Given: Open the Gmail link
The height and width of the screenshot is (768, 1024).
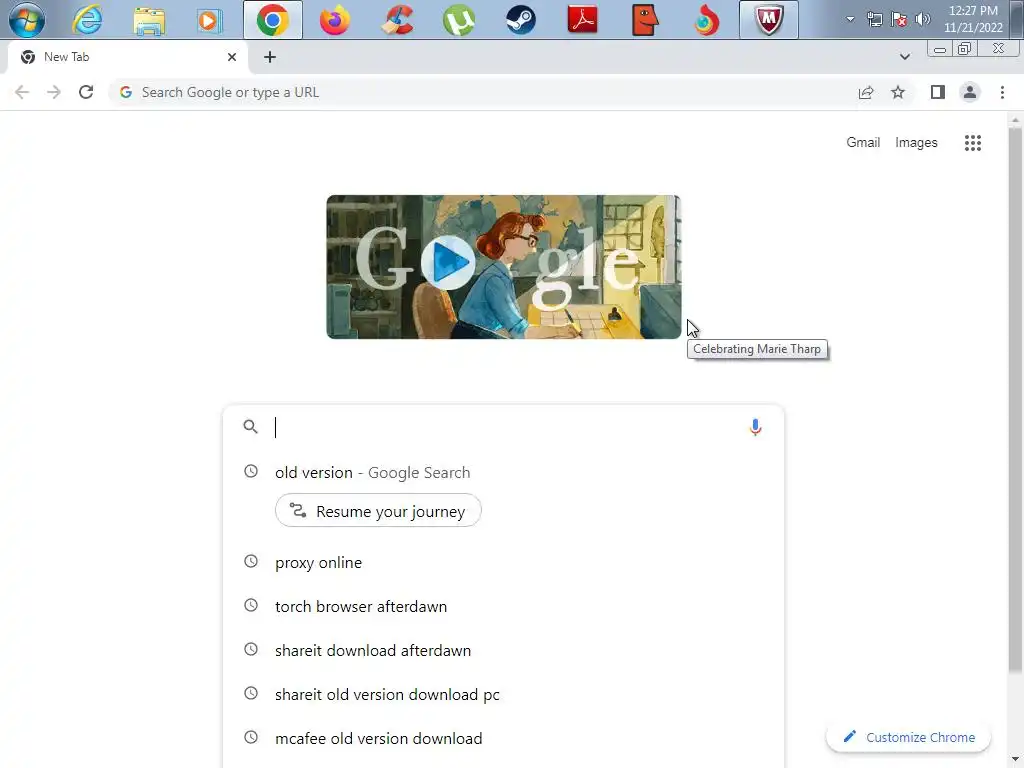Looking at the screenshot, I should pos(863,142).
